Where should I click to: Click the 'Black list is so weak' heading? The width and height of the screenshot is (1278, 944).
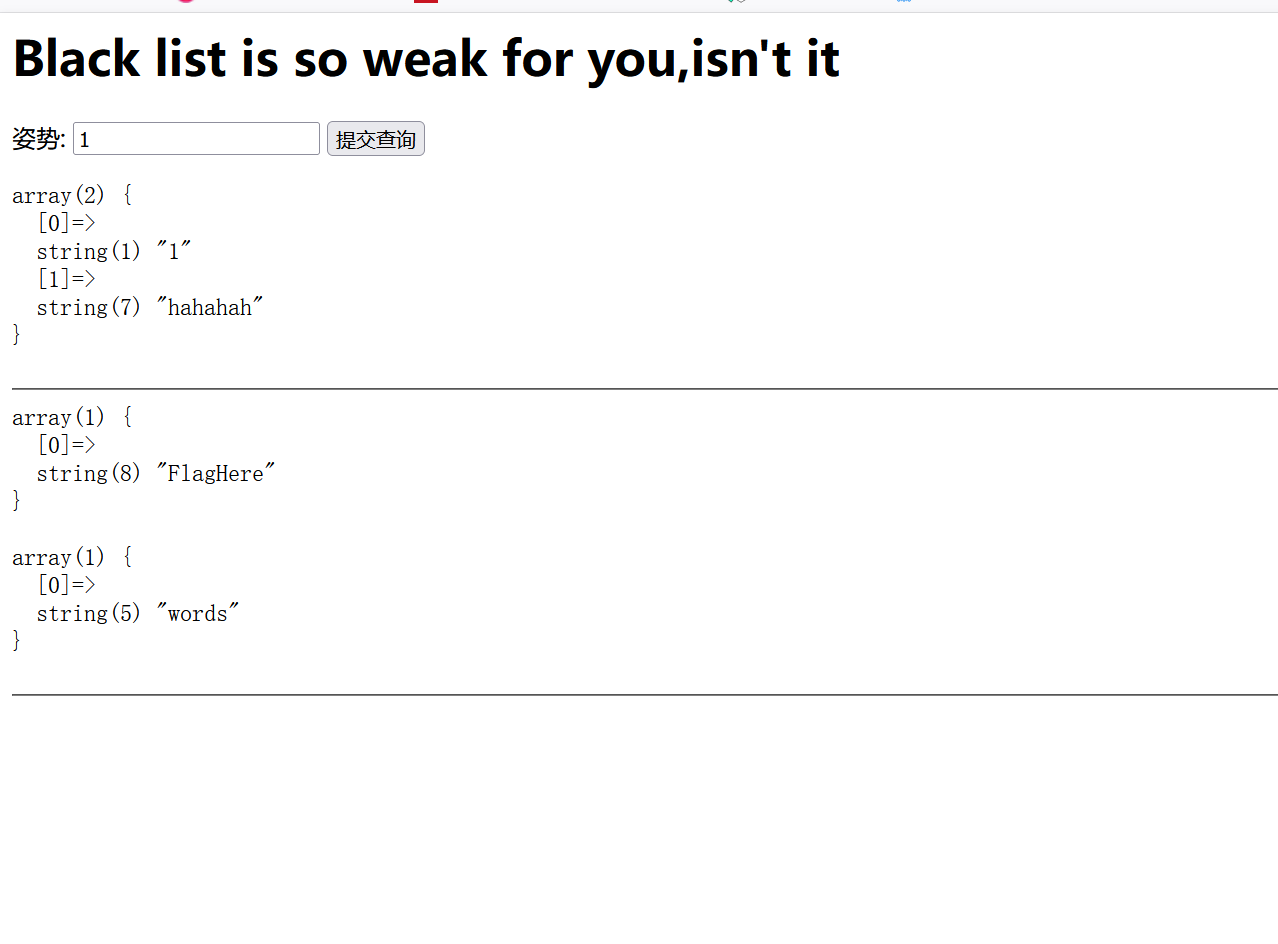point(426,58)
